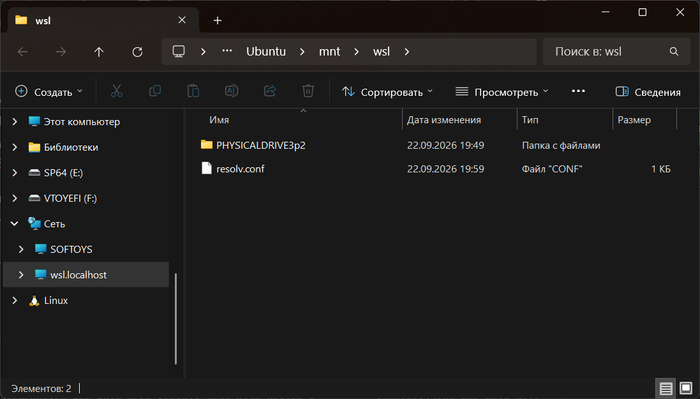Click the mnt breadcrumb segment

[x=329, y=52]
